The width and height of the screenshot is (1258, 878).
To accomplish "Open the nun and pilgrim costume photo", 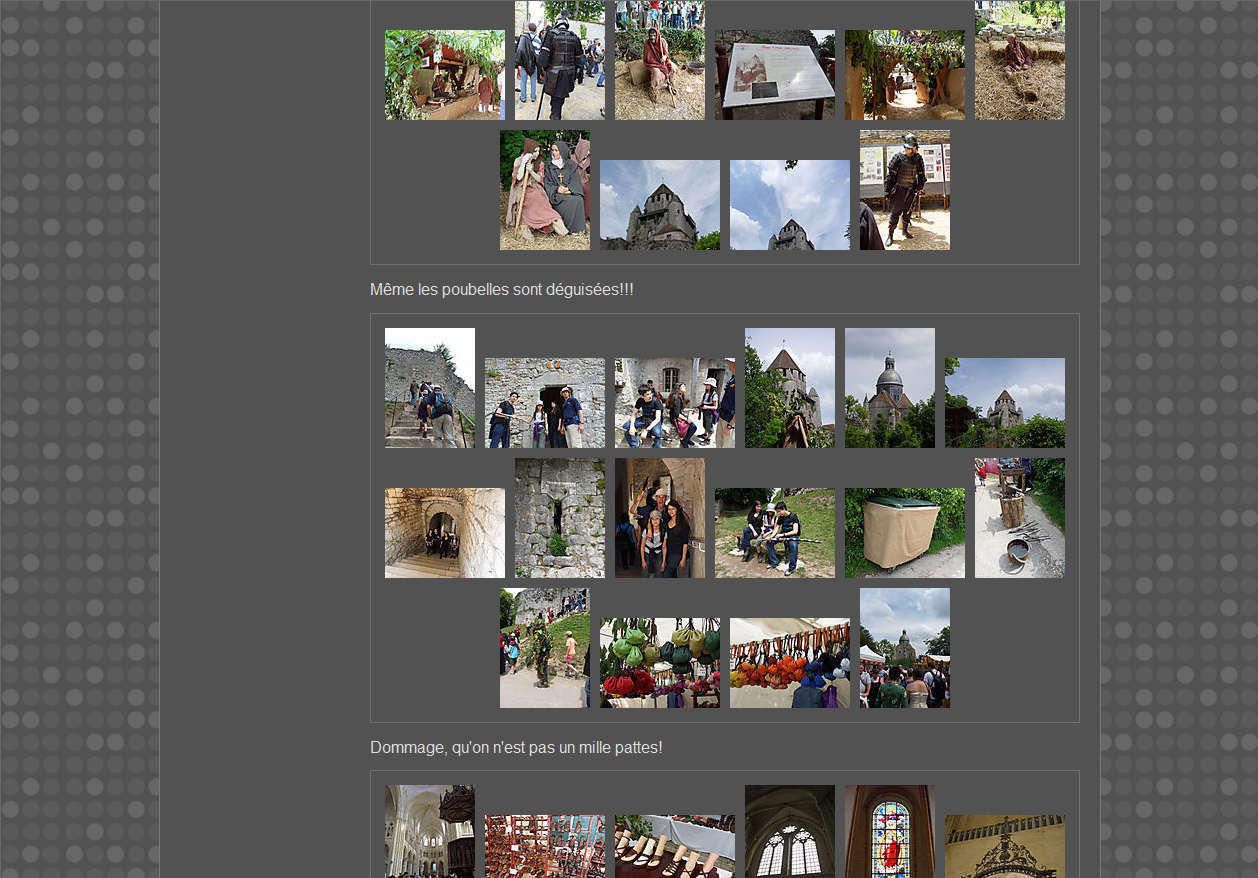I will click(544, 190).
